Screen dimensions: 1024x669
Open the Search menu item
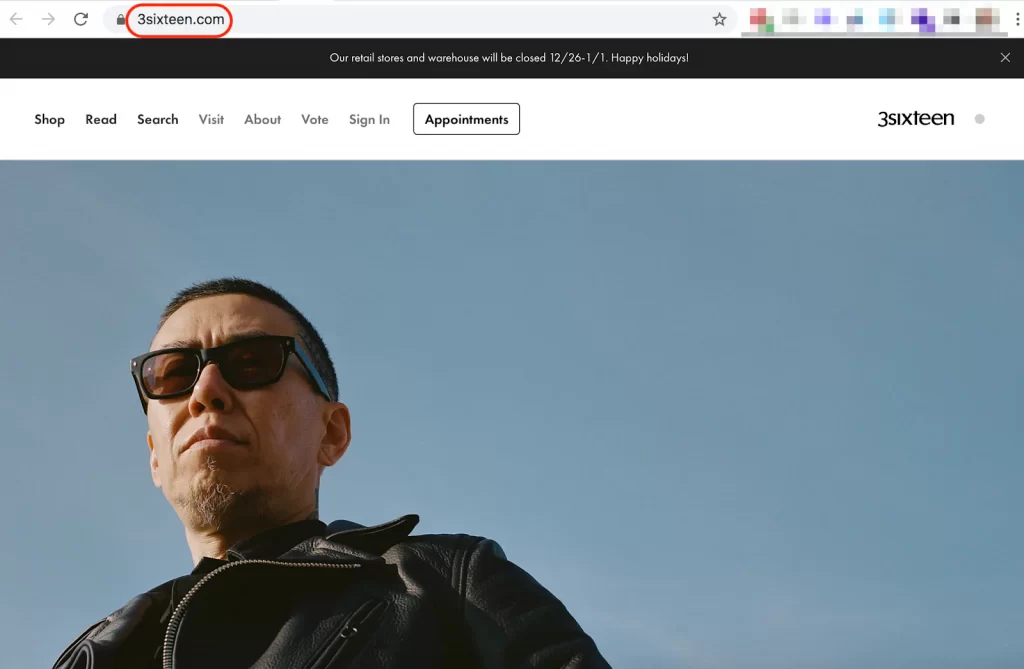pyautogui.click(x=157, y=120)
